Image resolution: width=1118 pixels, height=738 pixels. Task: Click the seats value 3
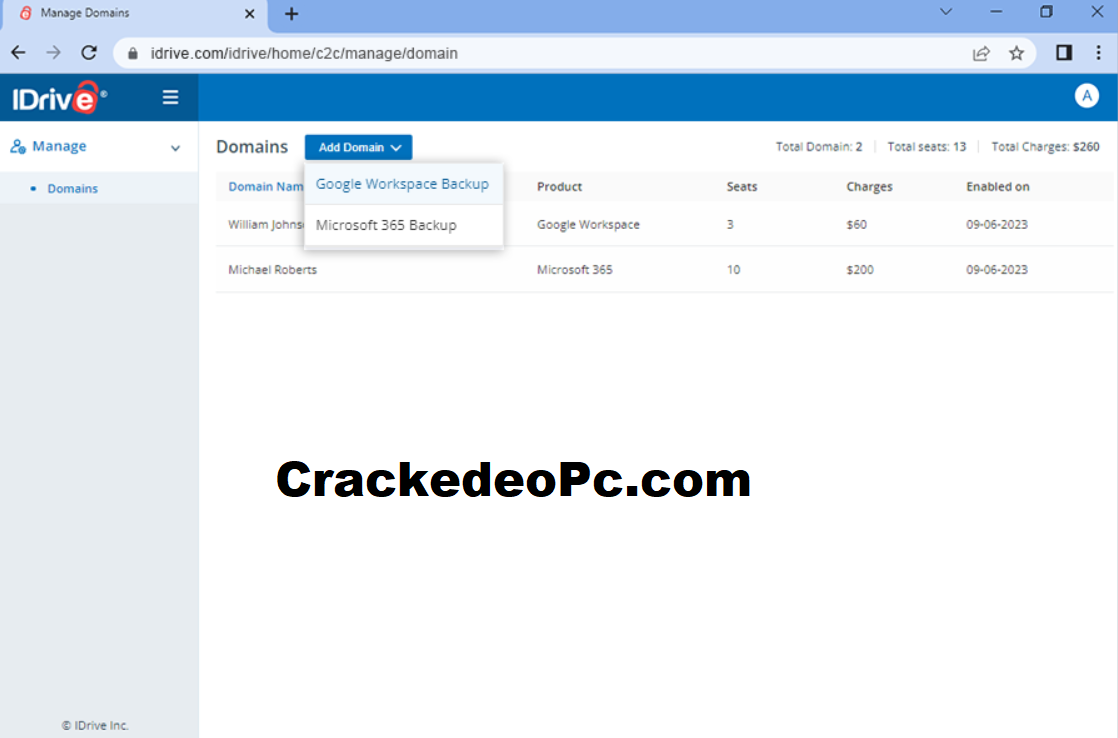click(730, 225)
